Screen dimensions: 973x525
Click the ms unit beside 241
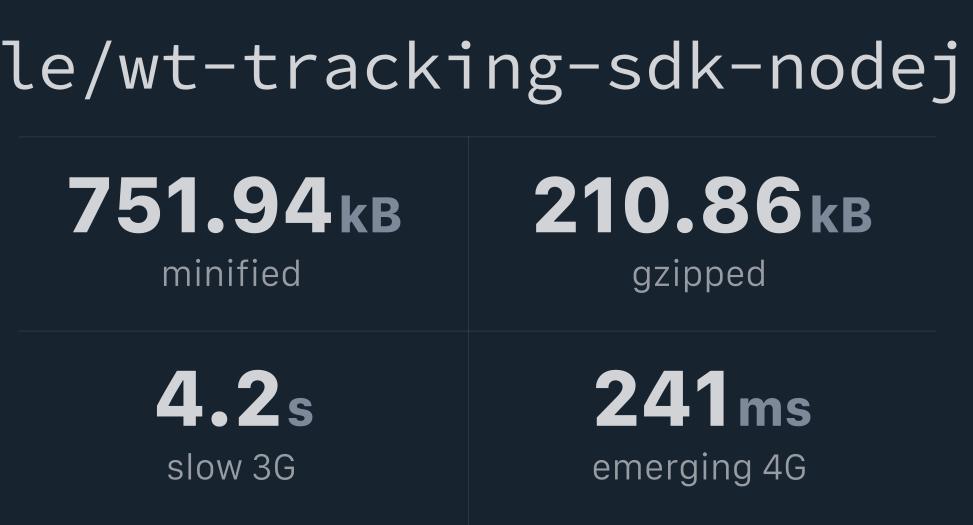click(774, 410)
